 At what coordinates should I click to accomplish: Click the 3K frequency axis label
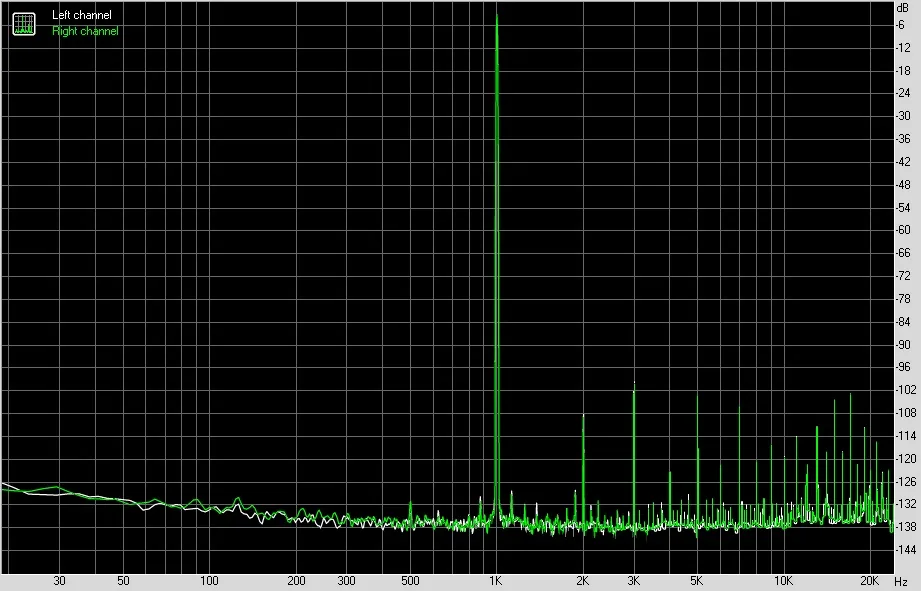pyautogui.click(x=633, y=581)
